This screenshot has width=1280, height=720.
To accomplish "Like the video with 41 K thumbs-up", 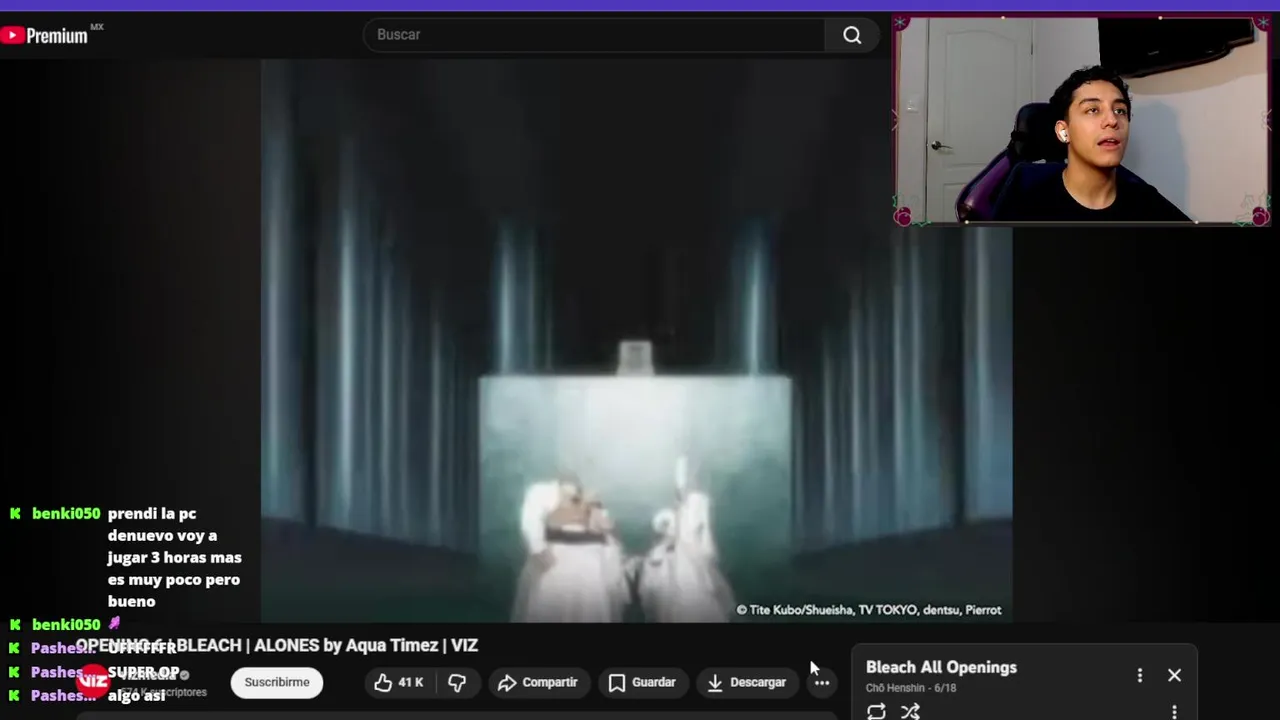I will [399, 682].
